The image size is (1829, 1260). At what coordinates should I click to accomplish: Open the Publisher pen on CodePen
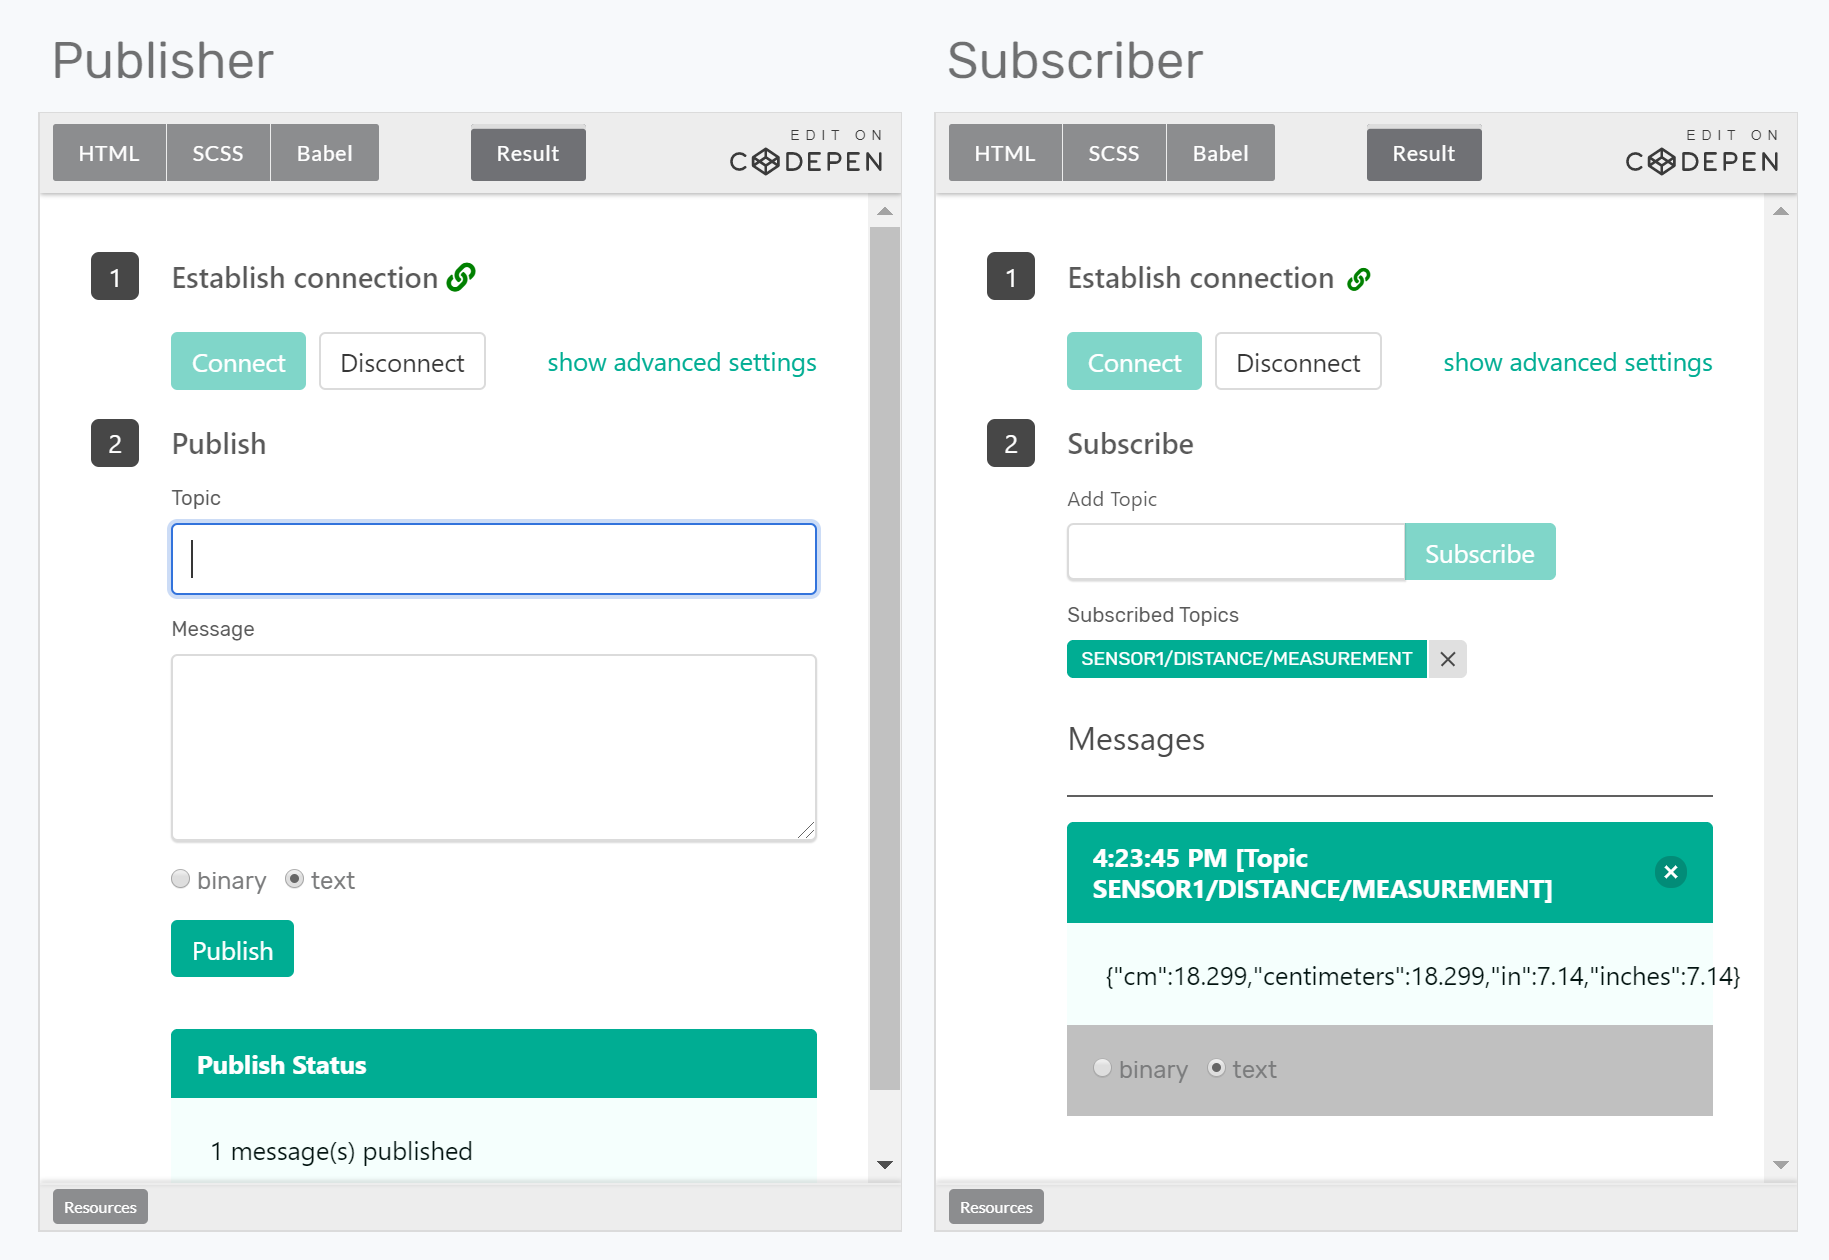(806, 152)
